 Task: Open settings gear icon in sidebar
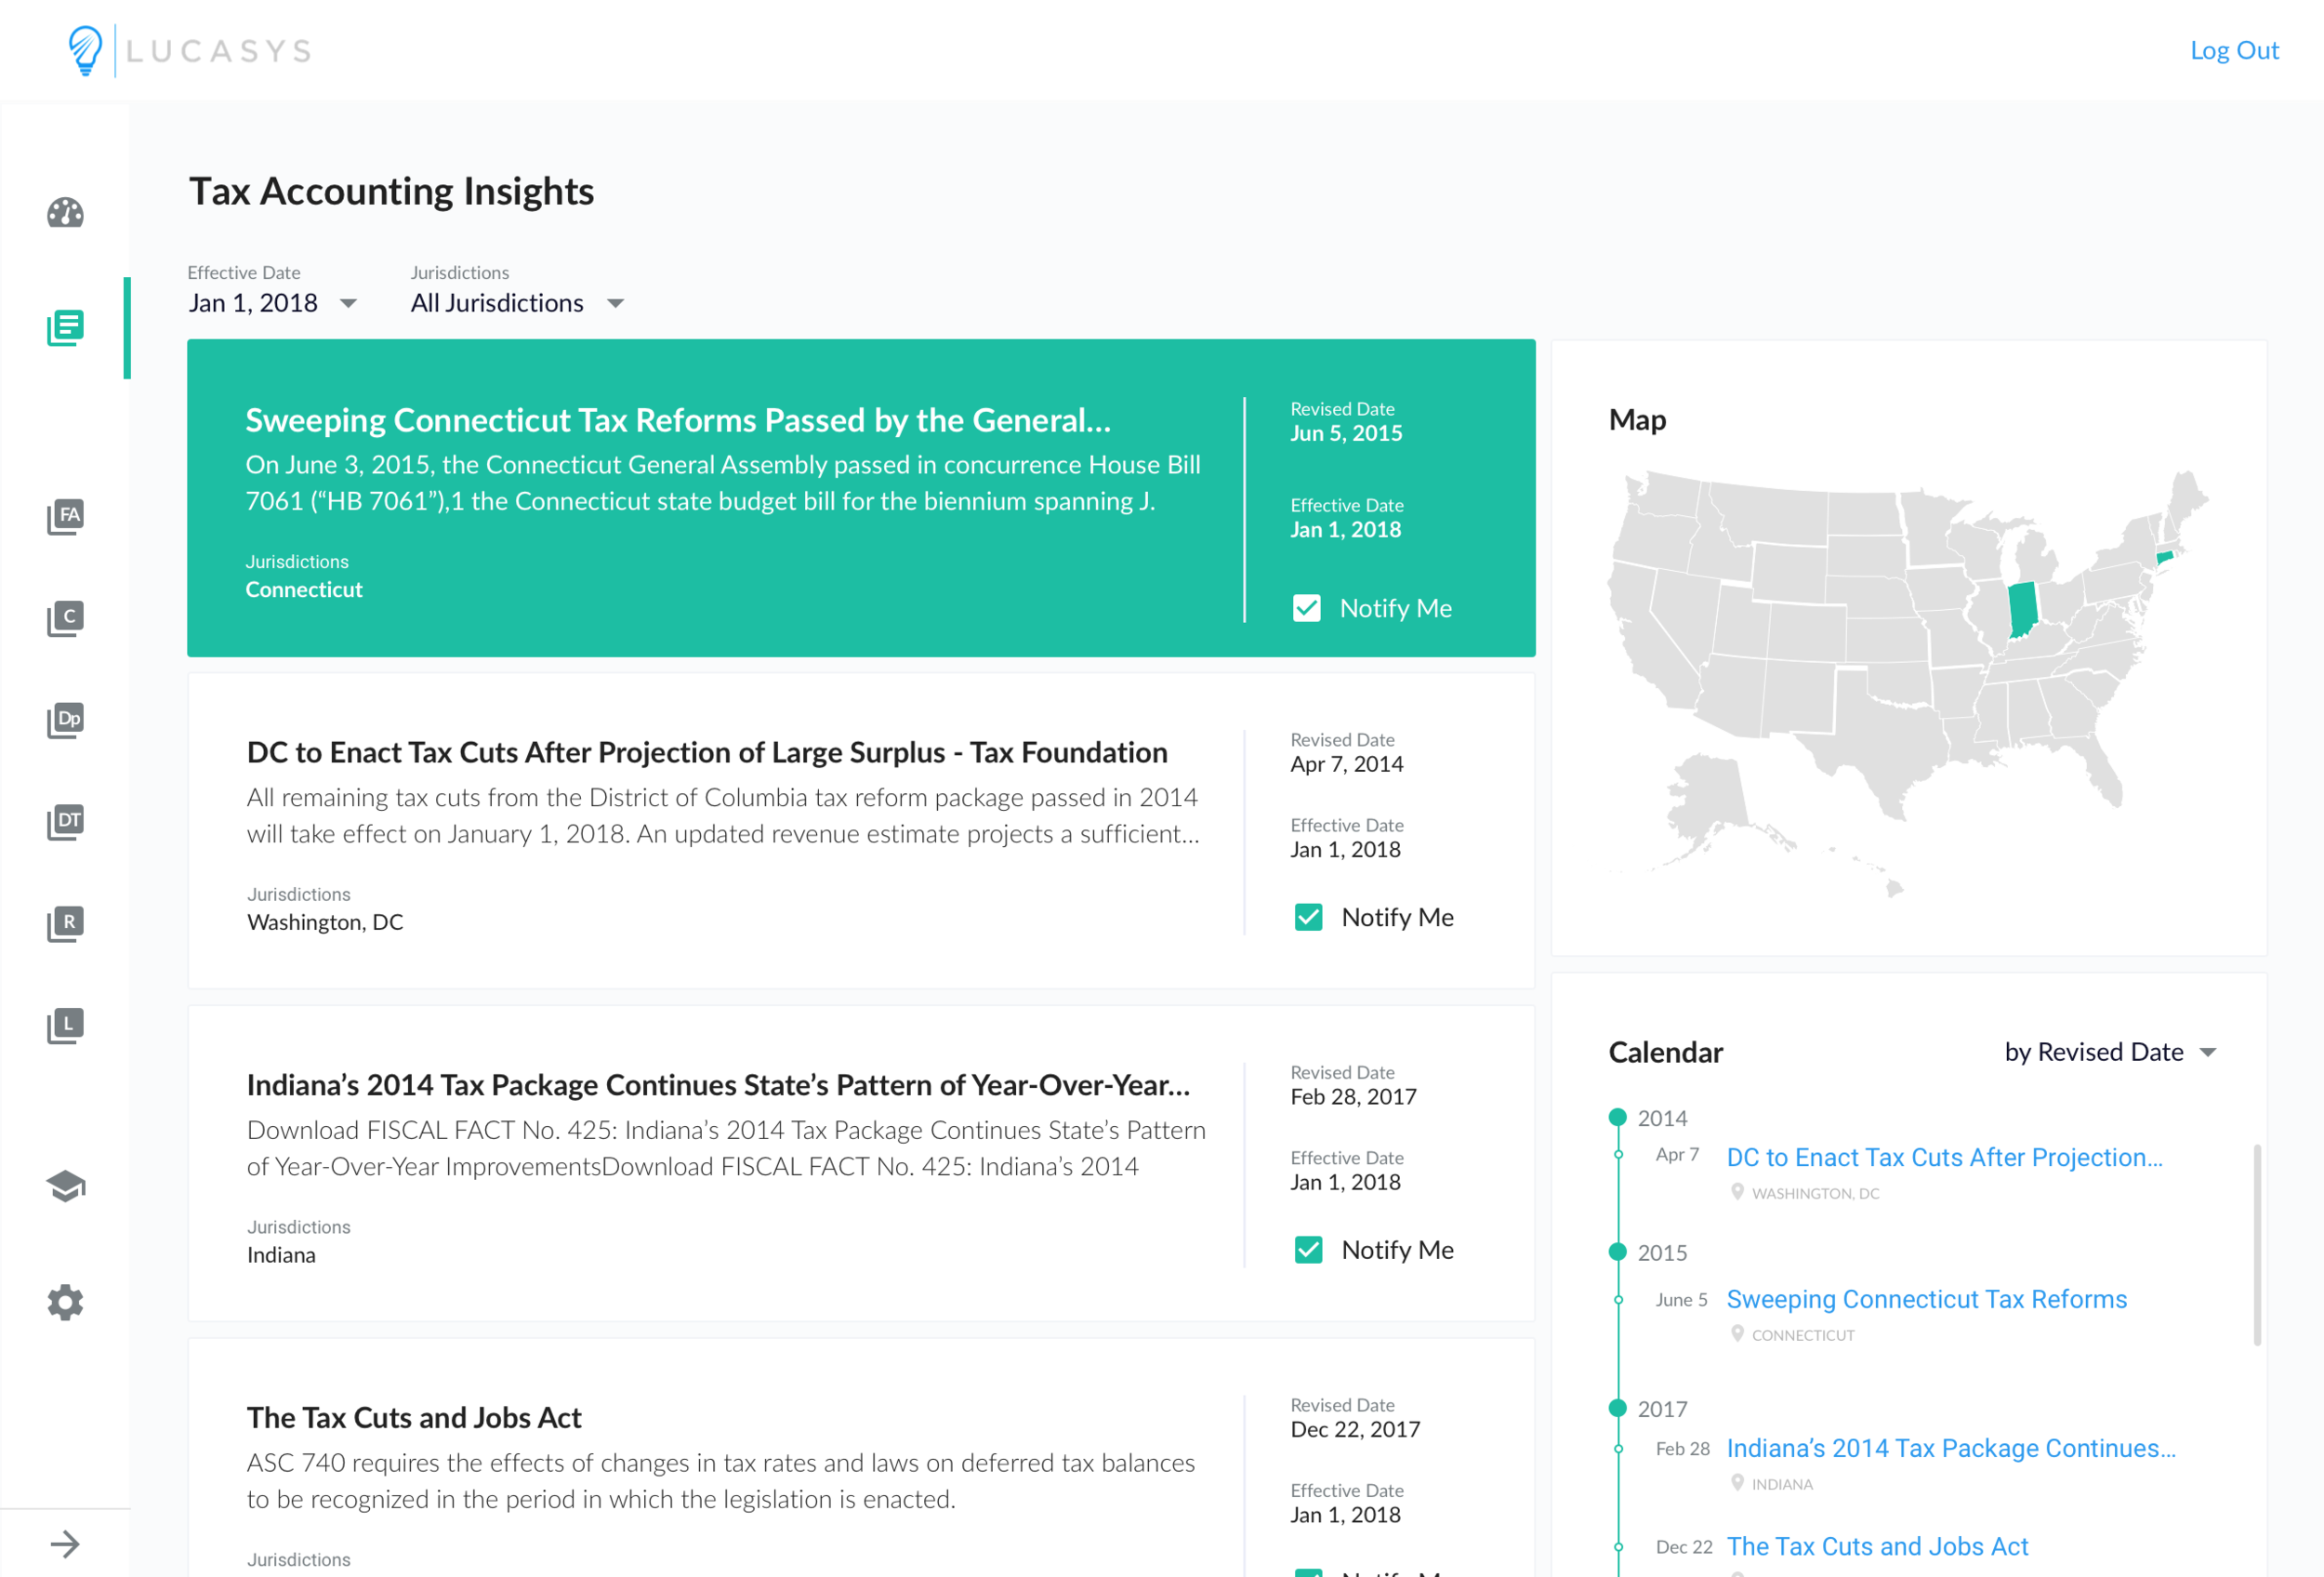(65, 1302)
